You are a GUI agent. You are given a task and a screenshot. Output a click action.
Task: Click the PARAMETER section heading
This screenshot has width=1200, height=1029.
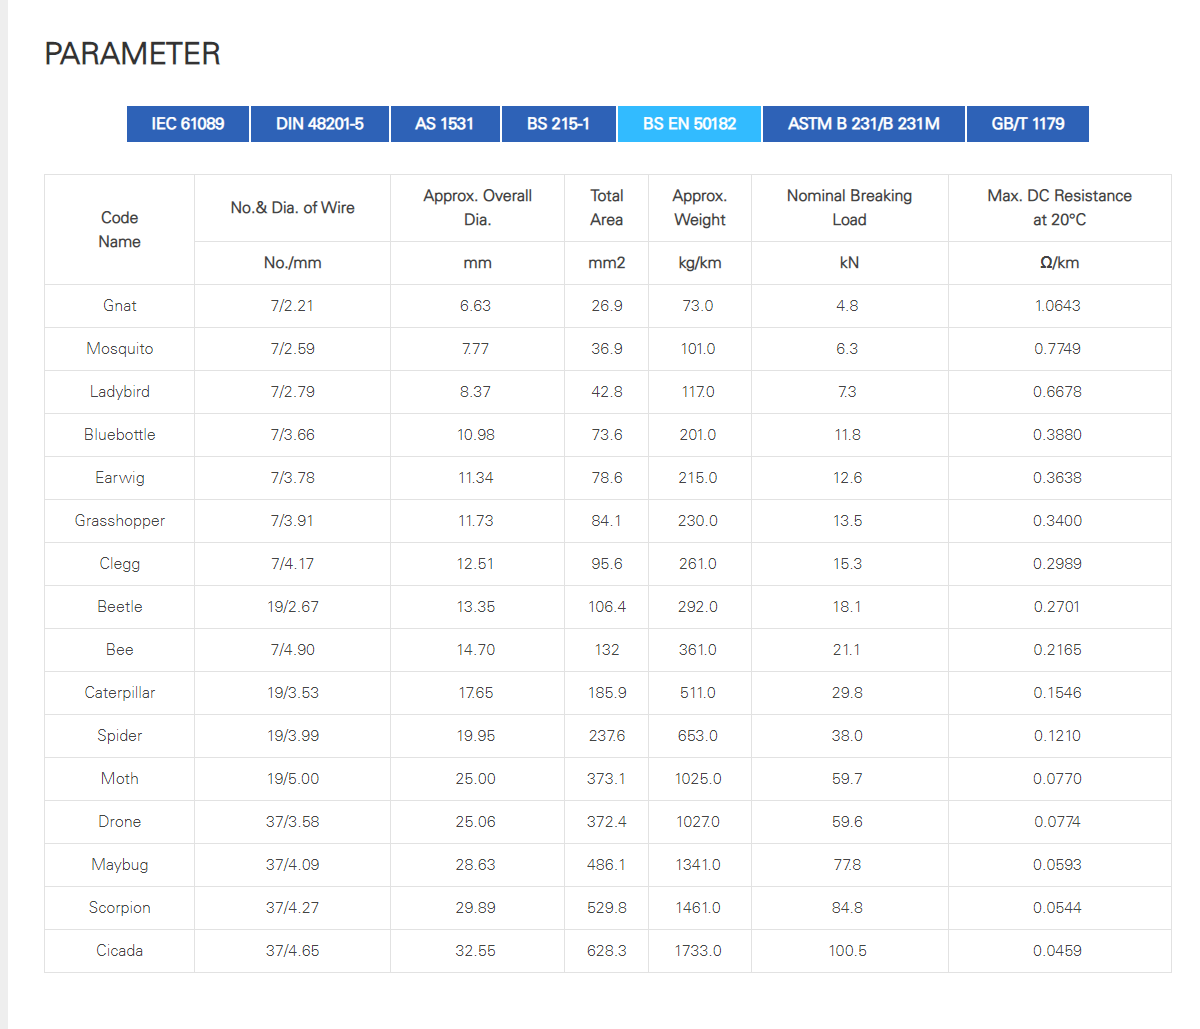[132, 54]
